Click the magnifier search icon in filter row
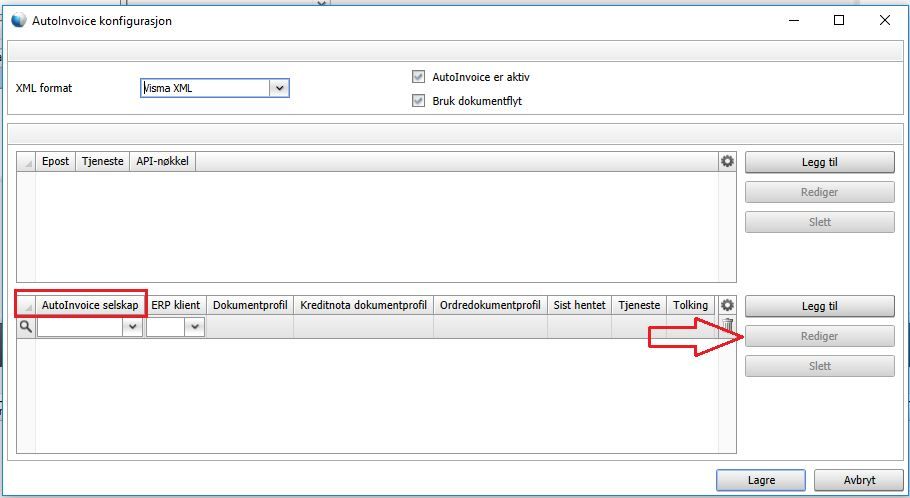Screen dimensions: 910x498 (x=26, y=327)
